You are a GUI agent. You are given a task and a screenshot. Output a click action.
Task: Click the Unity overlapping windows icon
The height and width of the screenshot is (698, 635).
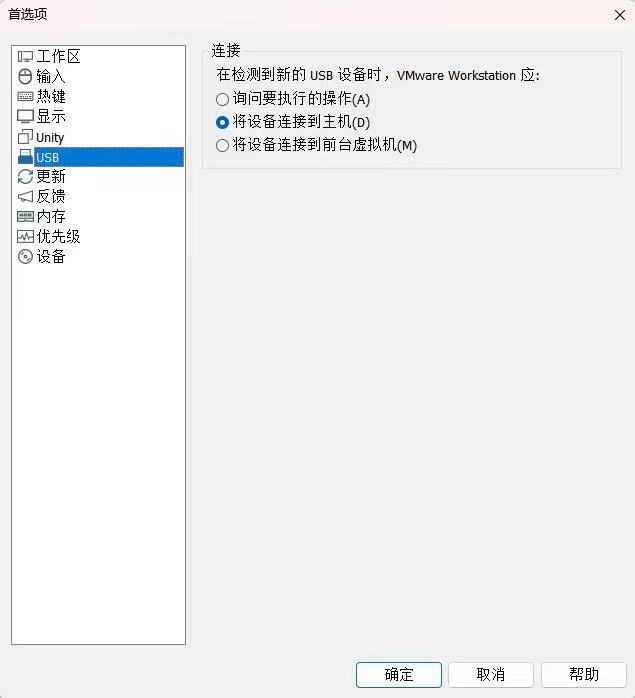tap(25, 136)
